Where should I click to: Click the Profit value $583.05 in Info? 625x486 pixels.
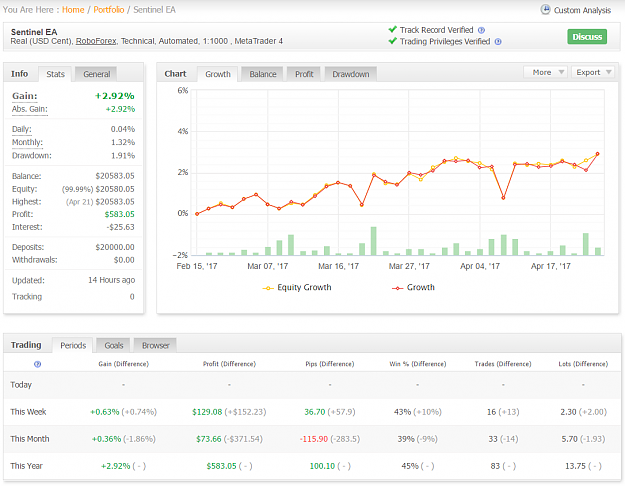coord(120,214)
